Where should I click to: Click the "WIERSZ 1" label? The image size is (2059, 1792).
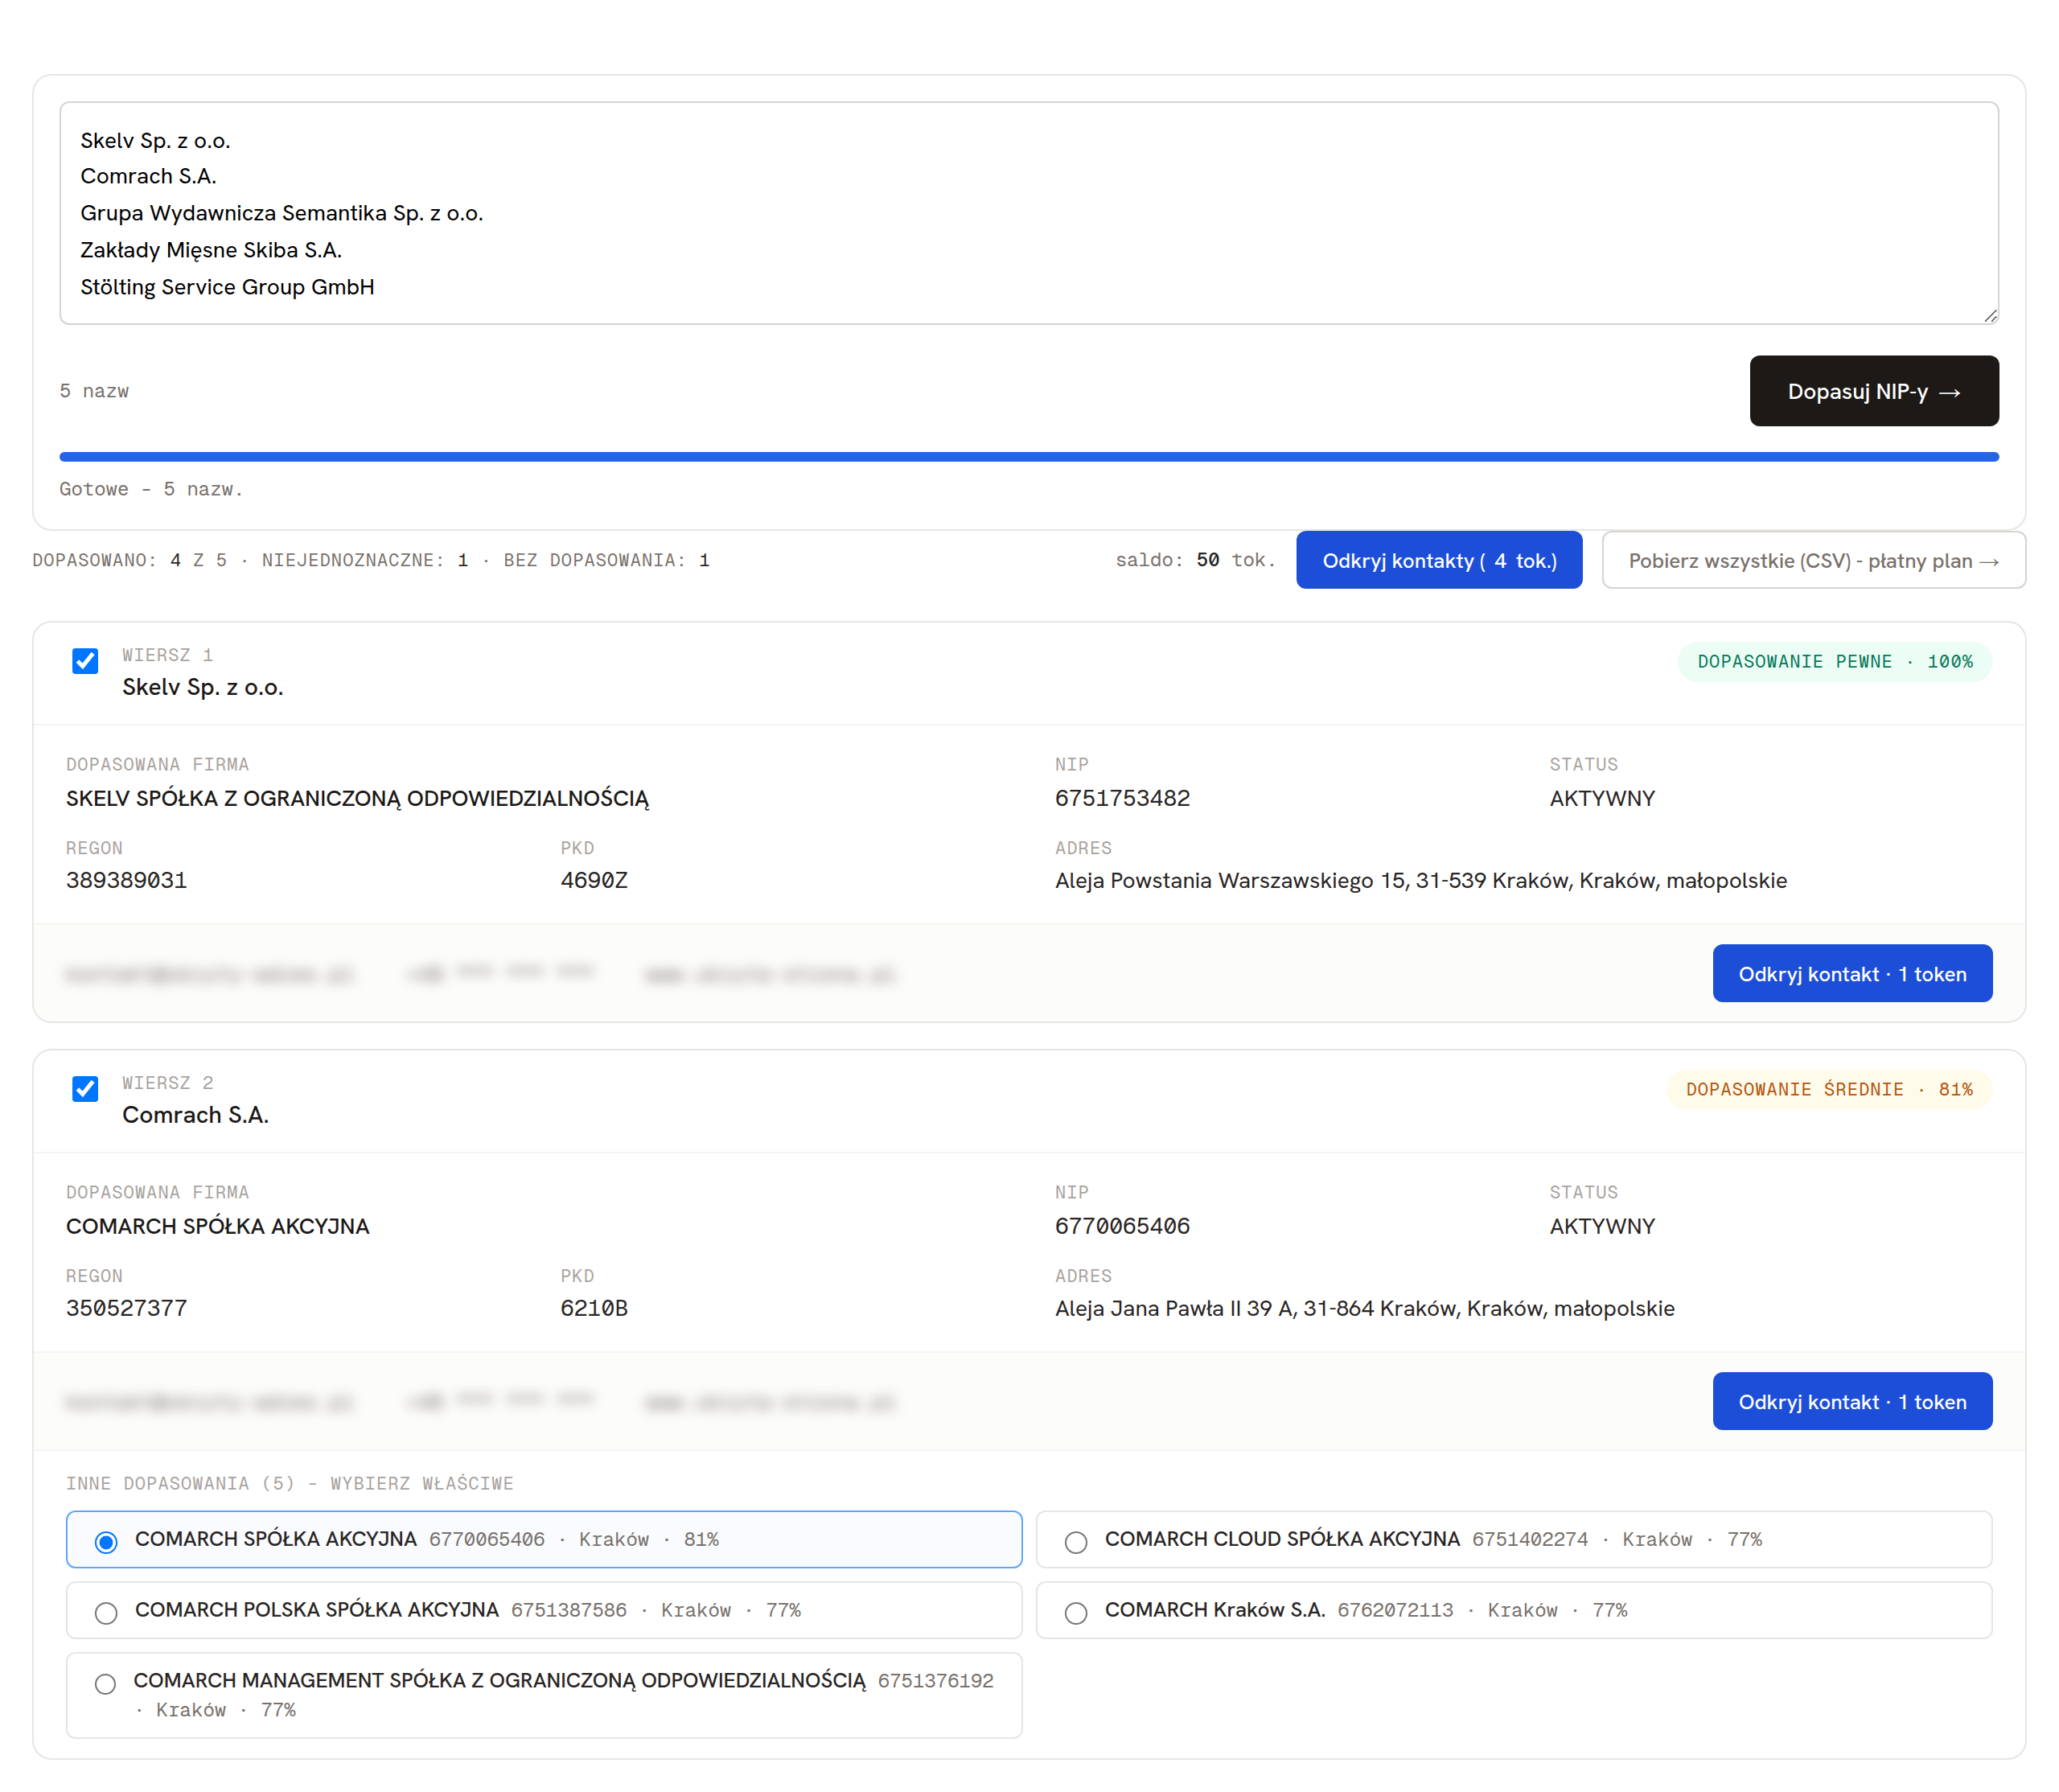(x=167, y=655)
